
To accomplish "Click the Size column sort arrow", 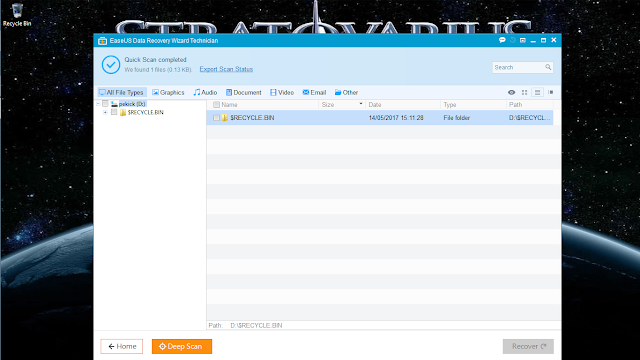I will [361, 104].
